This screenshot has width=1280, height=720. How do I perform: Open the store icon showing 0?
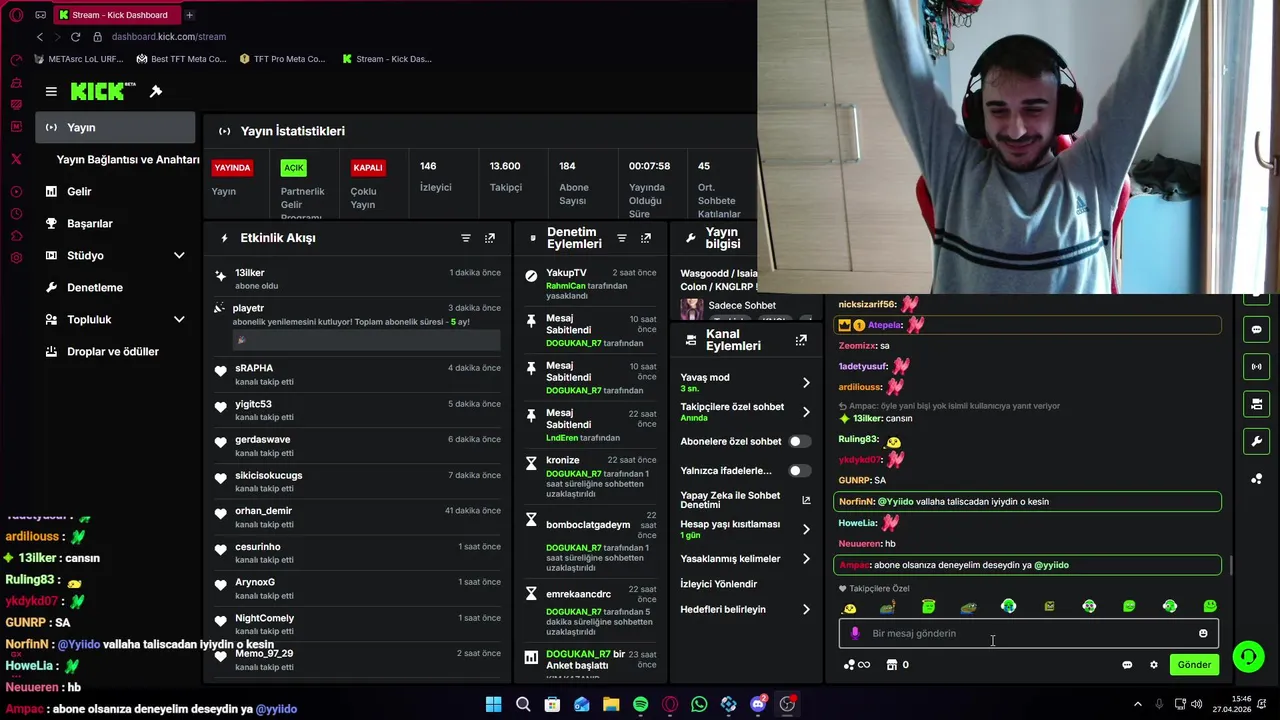click(x=897, y=665)
